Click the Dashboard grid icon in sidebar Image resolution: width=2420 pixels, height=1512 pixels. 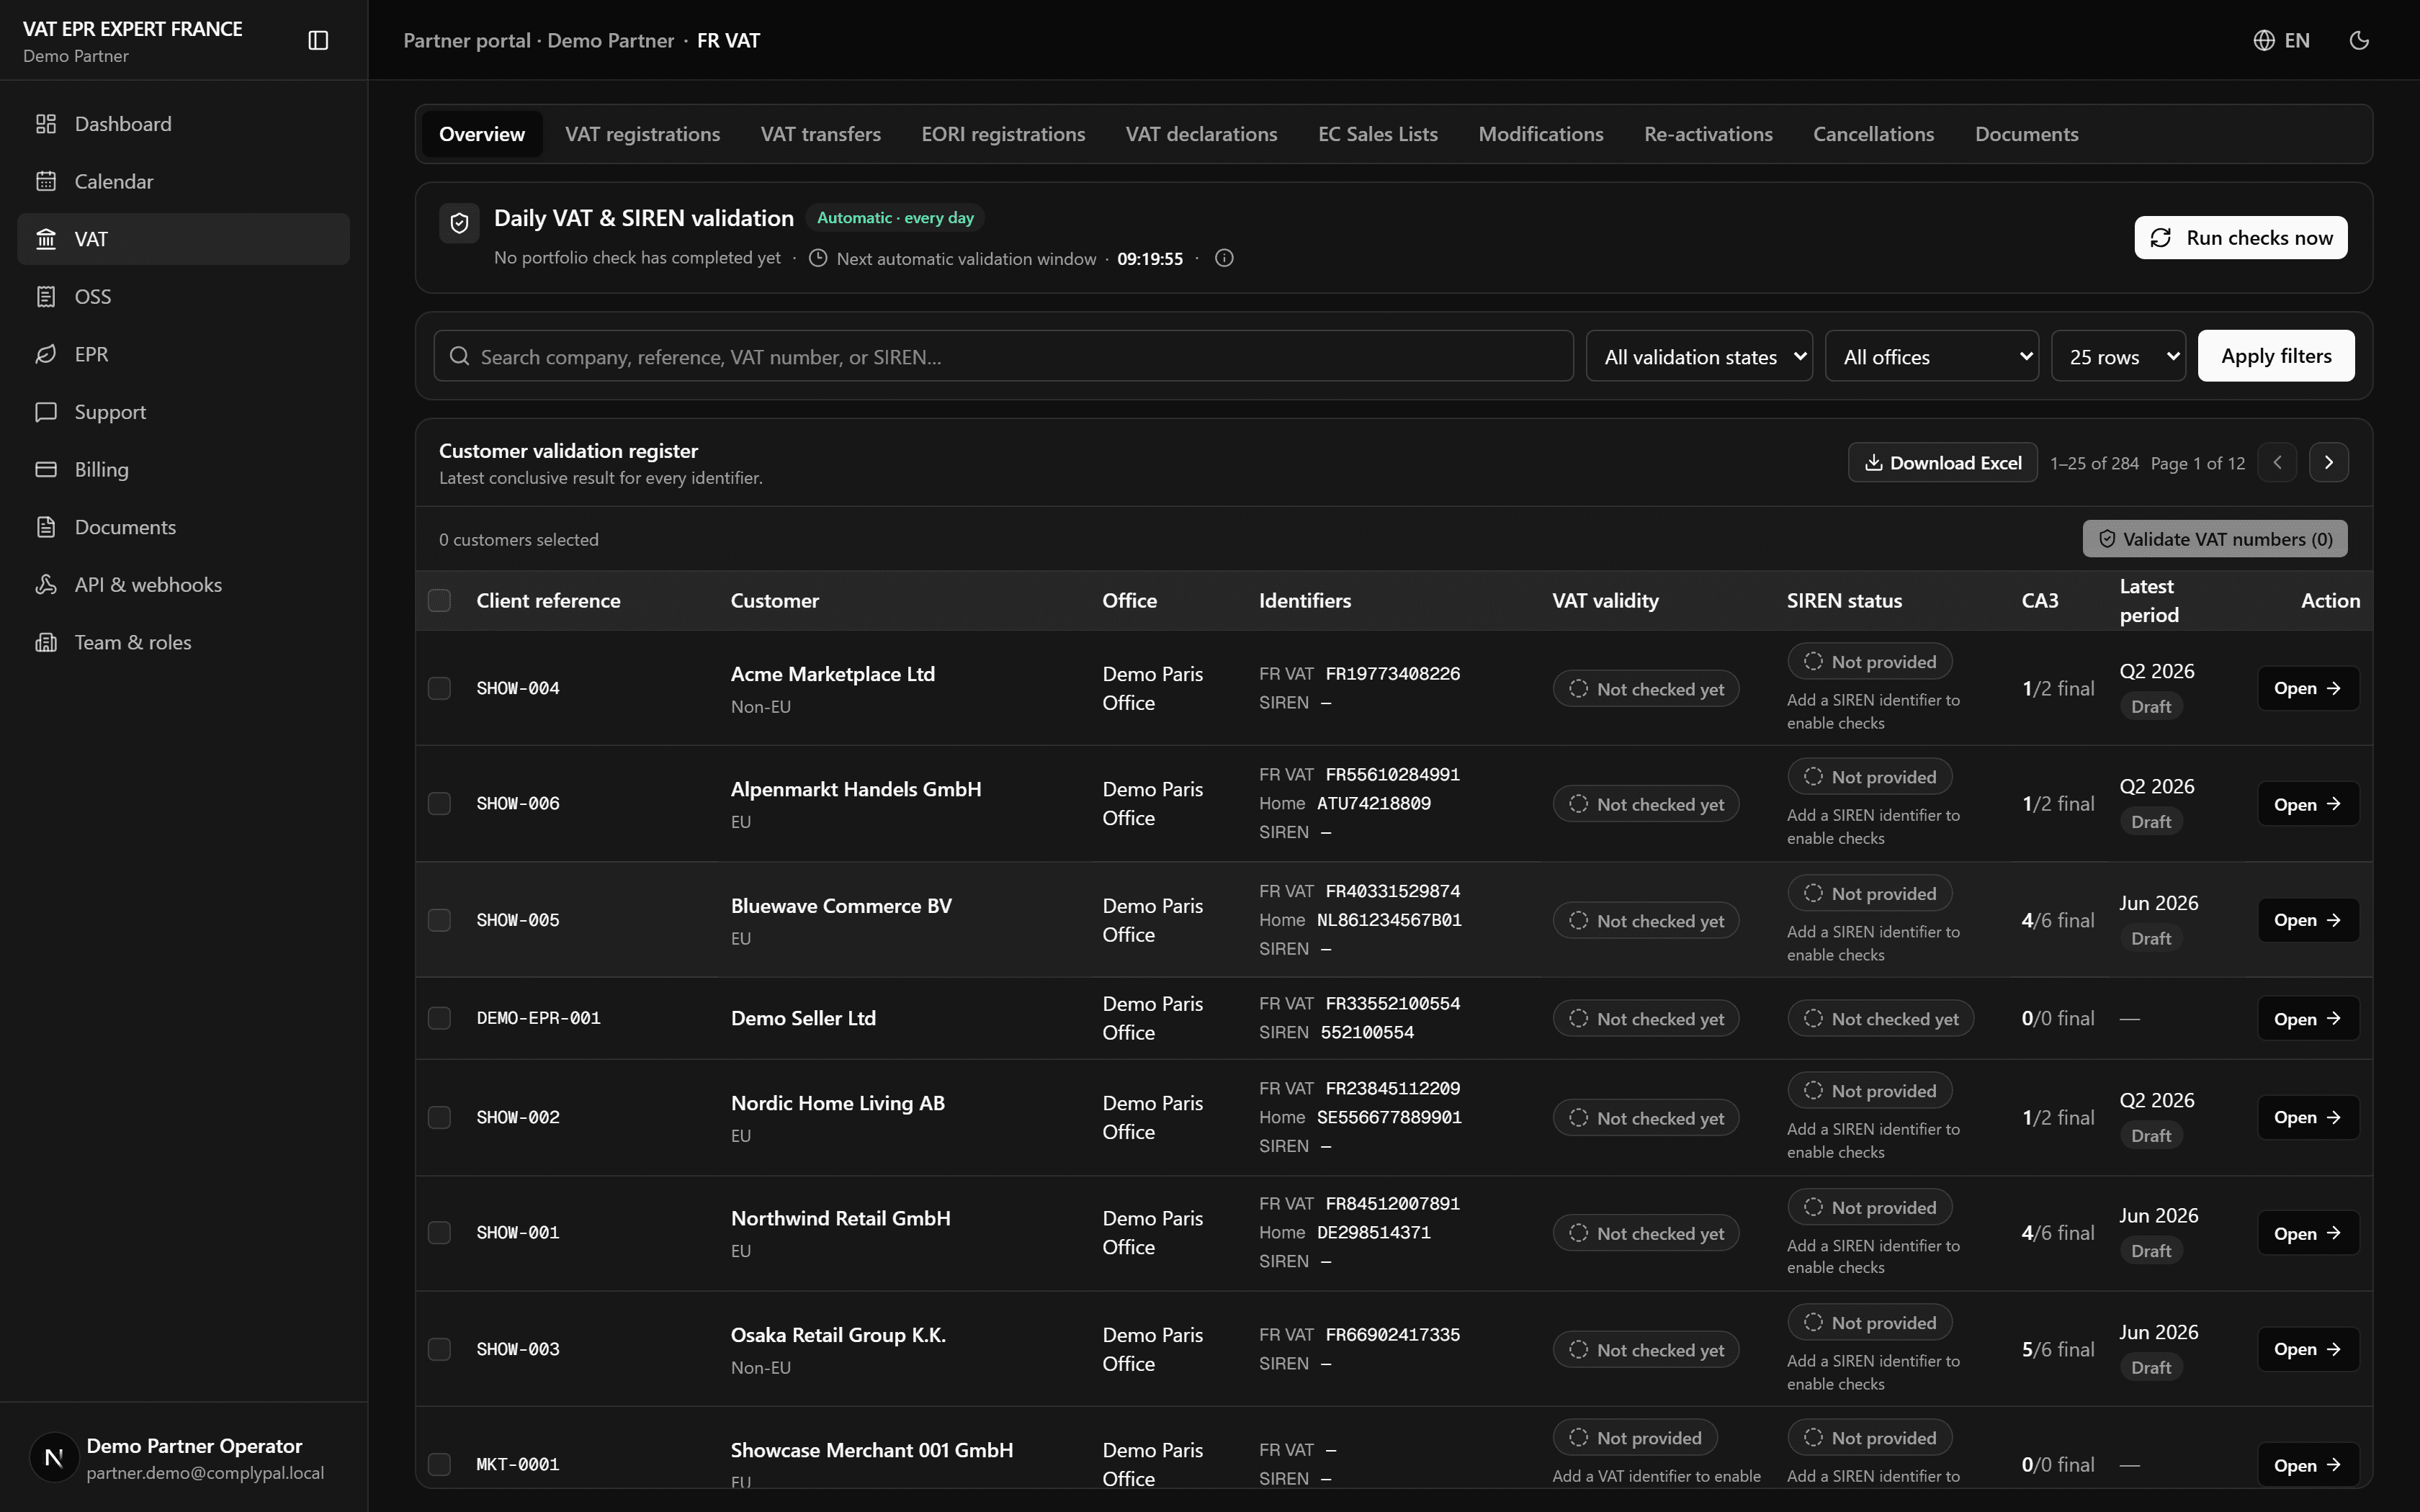[46, 124]
